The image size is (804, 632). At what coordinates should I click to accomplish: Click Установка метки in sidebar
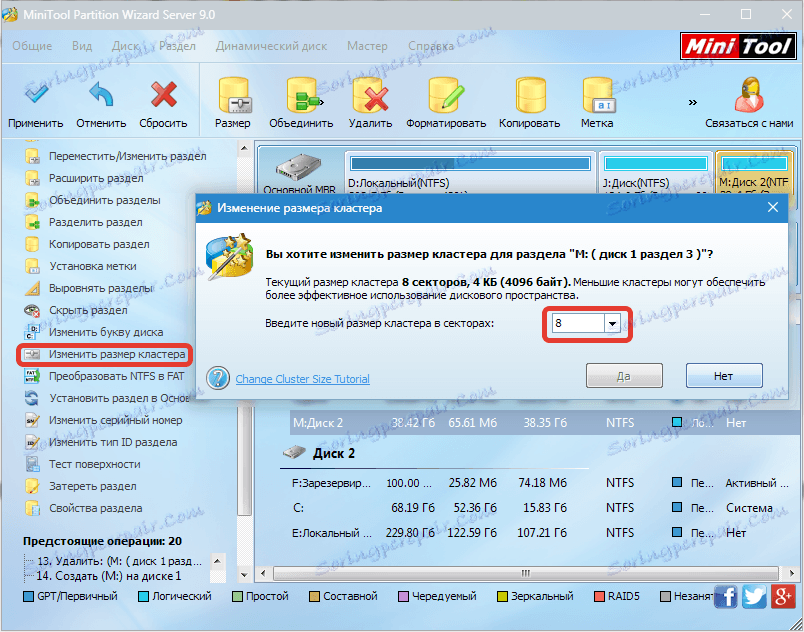[81, 267]
